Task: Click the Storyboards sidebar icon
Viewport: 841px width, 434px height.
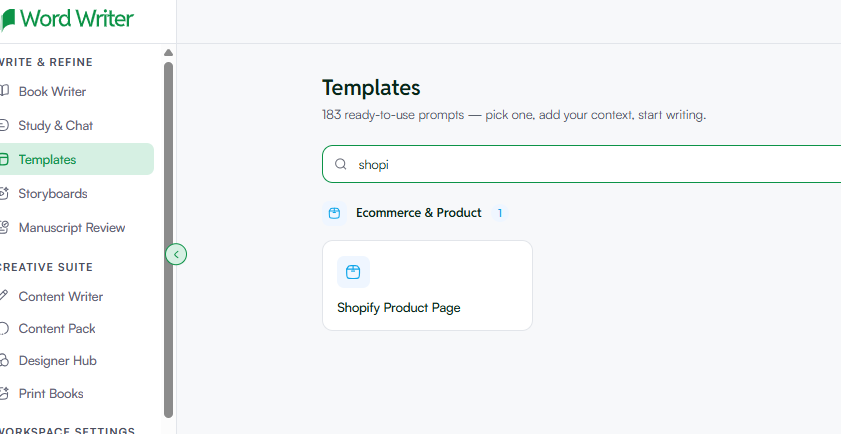Action: 4,194
